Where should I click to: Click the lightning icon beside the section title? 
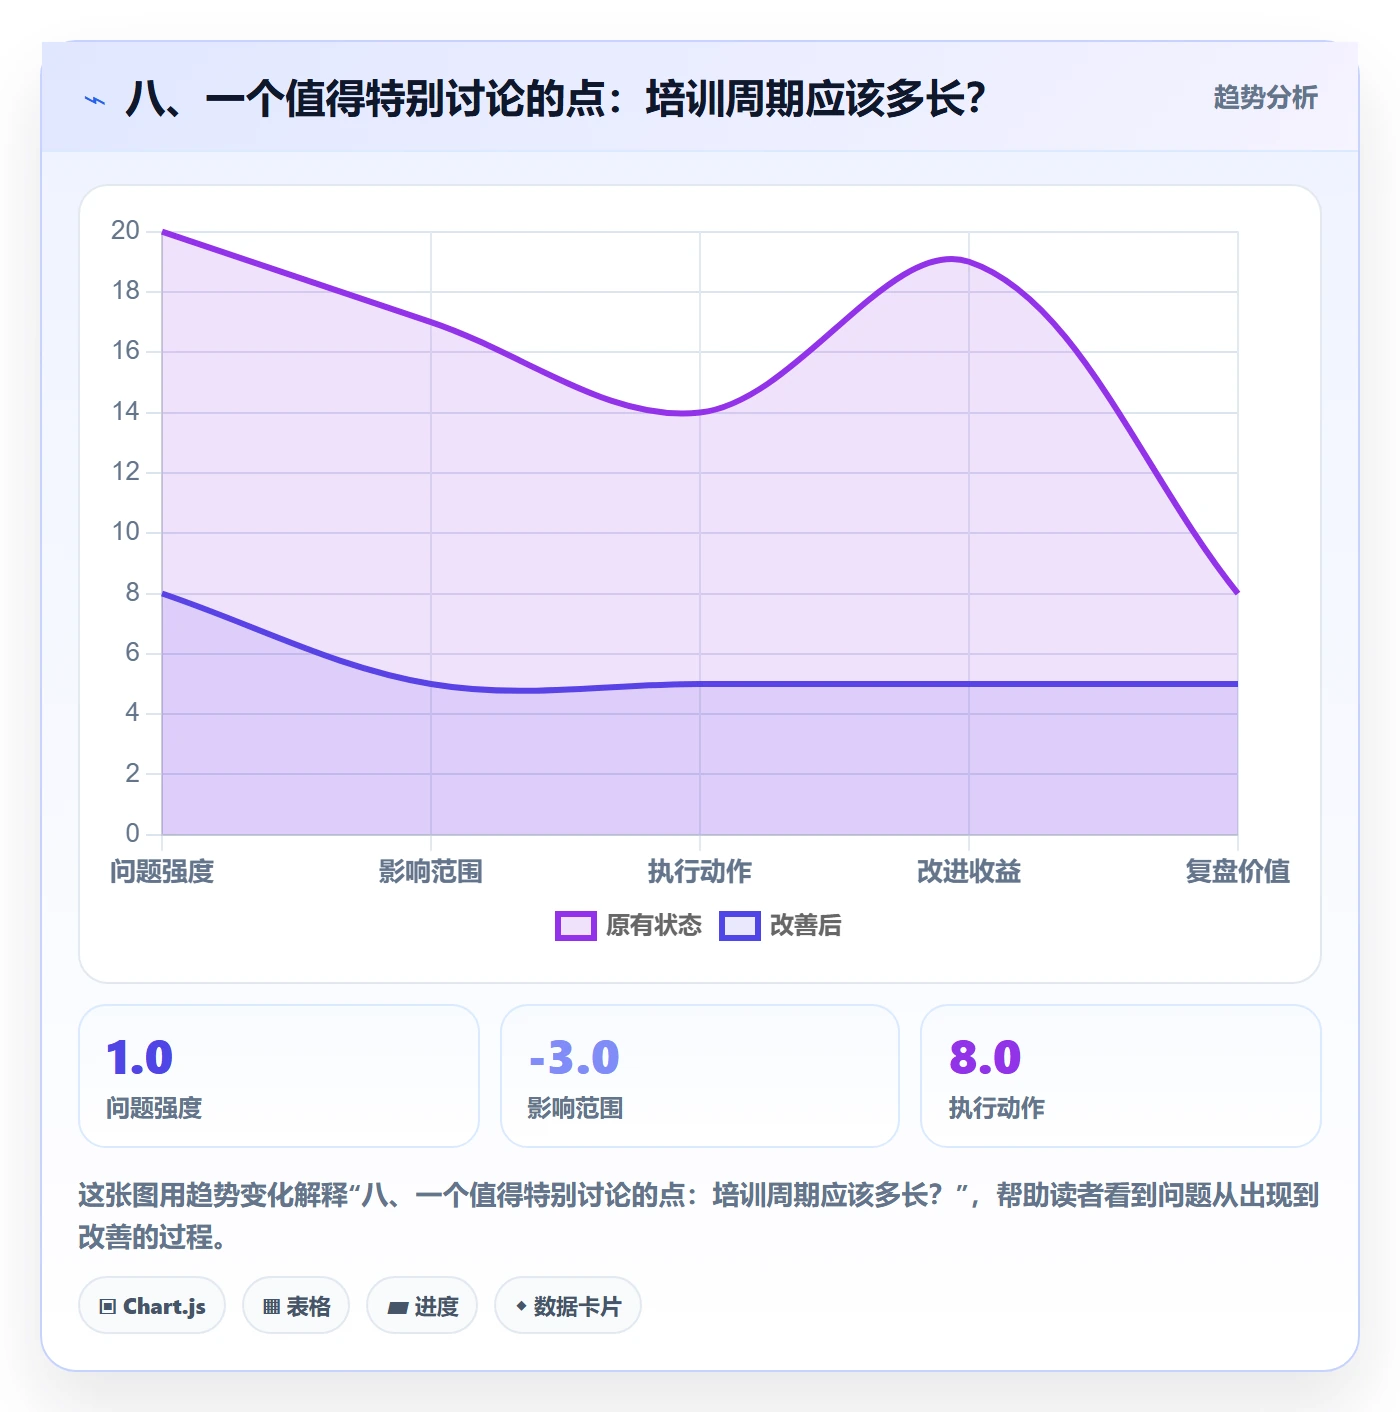(95, 100)
